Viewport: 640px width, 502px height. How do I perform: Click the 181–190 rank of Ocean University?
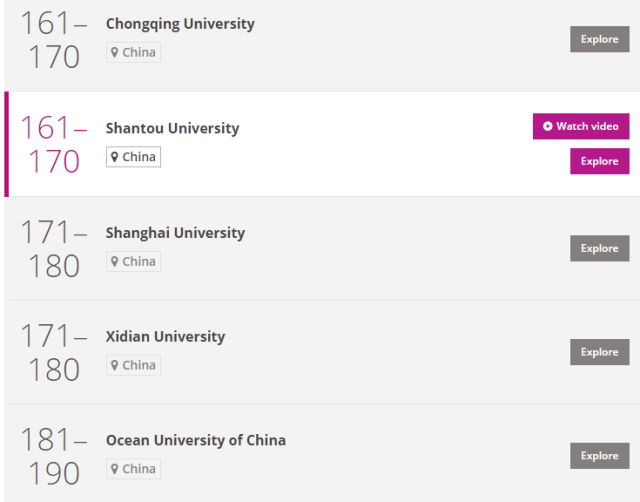[54, 456]
